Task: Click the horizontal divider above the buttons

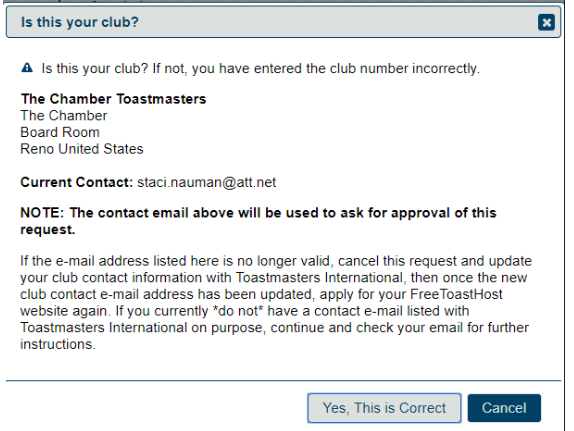Action: coord(283,380)
